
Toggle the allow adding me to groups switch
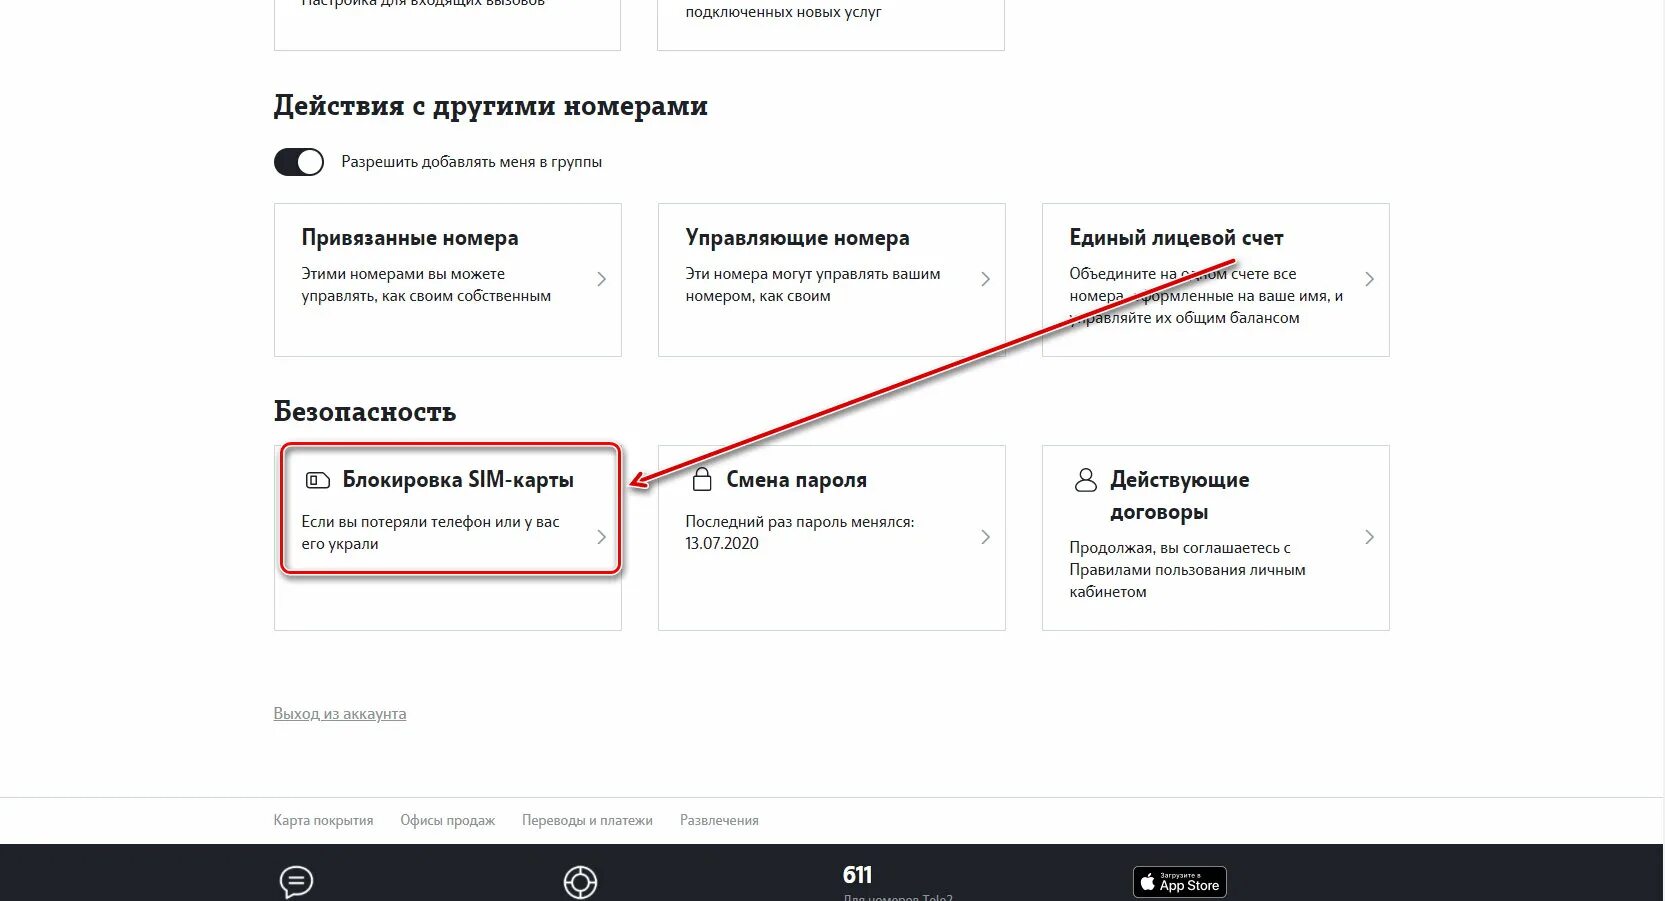coord(299,162)
